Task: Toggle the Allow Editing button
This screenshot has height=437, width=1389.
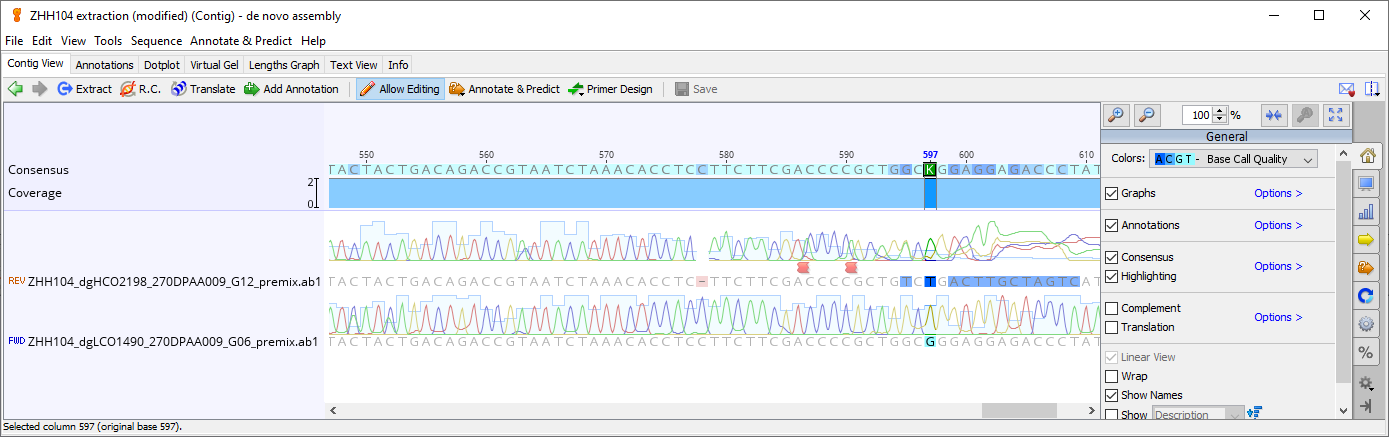Action: point(400,89)
